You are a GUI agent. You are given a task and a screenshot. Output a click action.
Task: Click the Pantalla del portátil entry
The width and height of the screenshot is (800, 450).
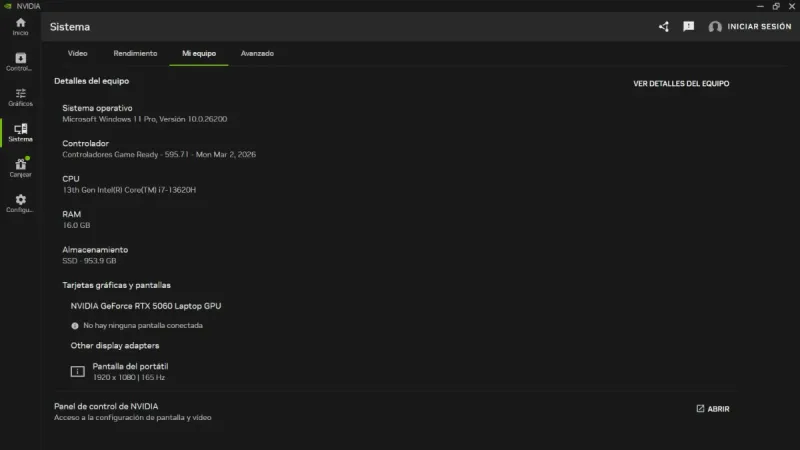tap(130, 366)
